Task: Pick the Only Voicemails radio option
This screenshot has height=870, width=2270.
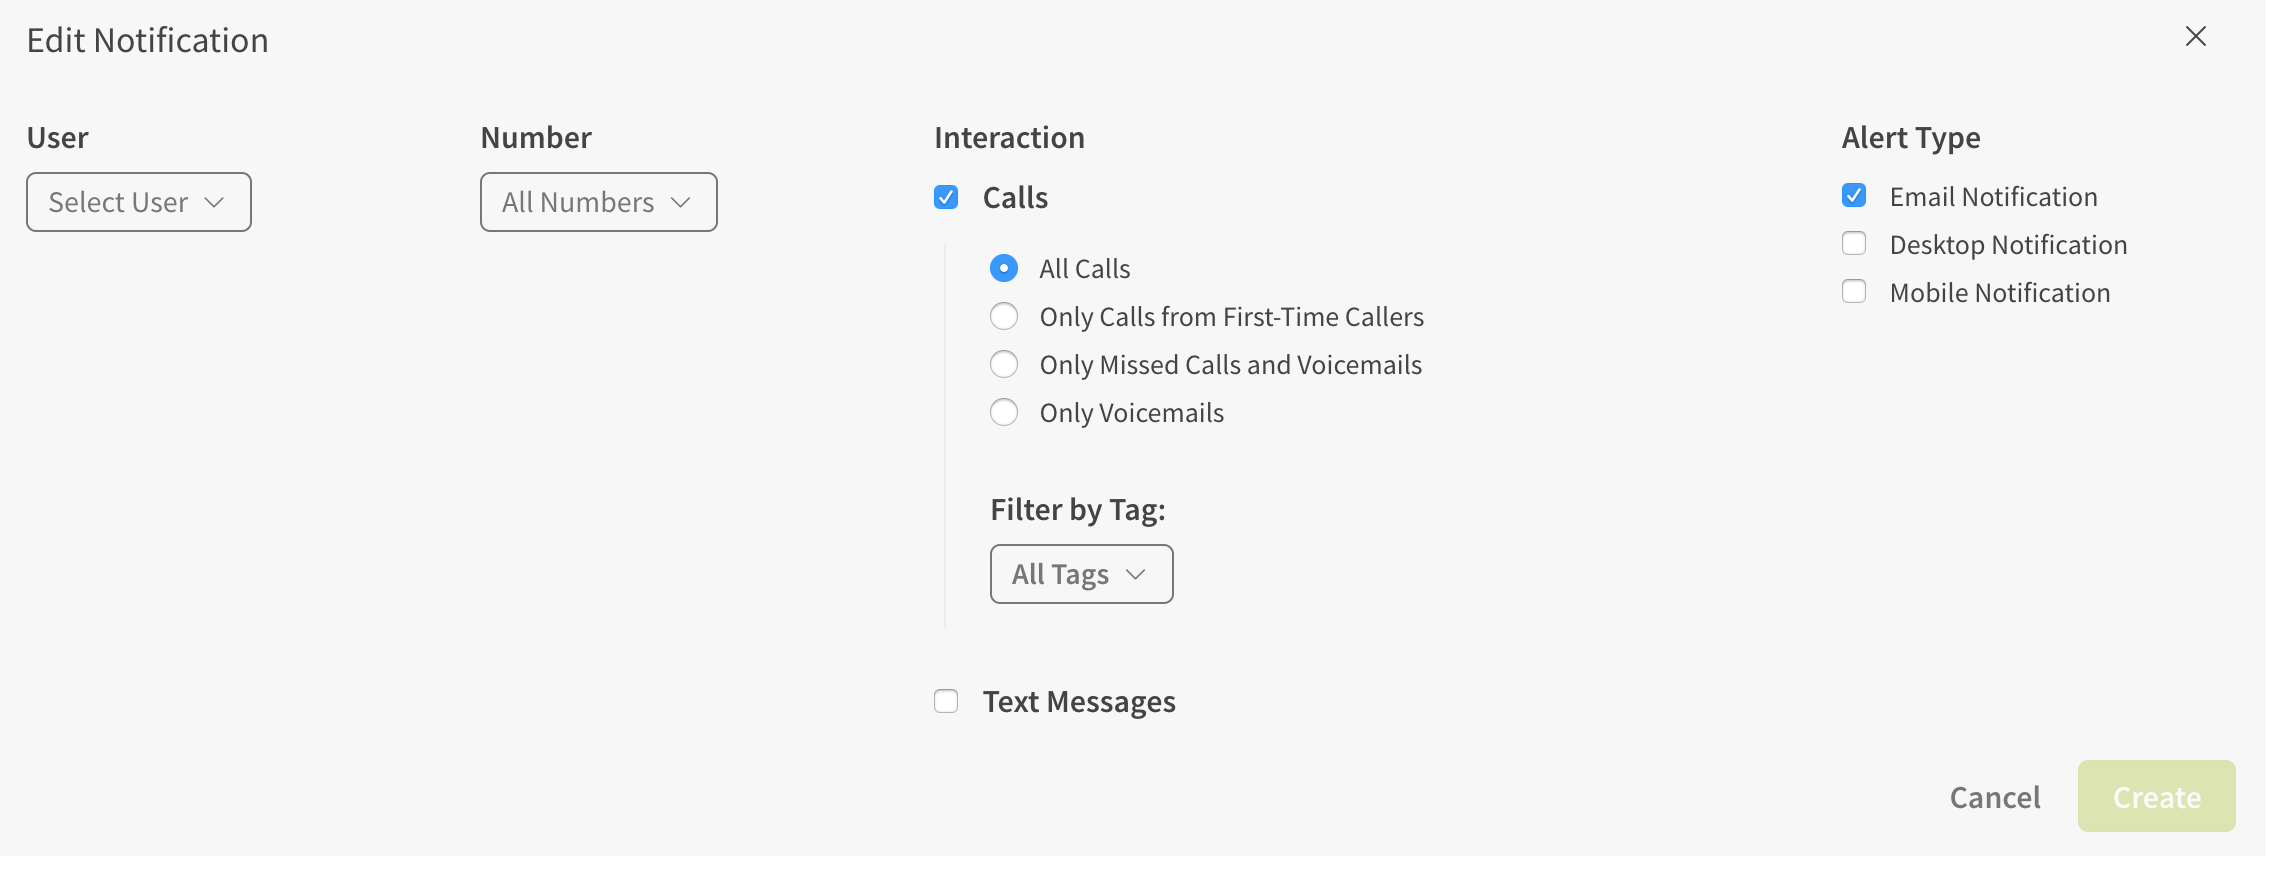Action: [1004, 412]
